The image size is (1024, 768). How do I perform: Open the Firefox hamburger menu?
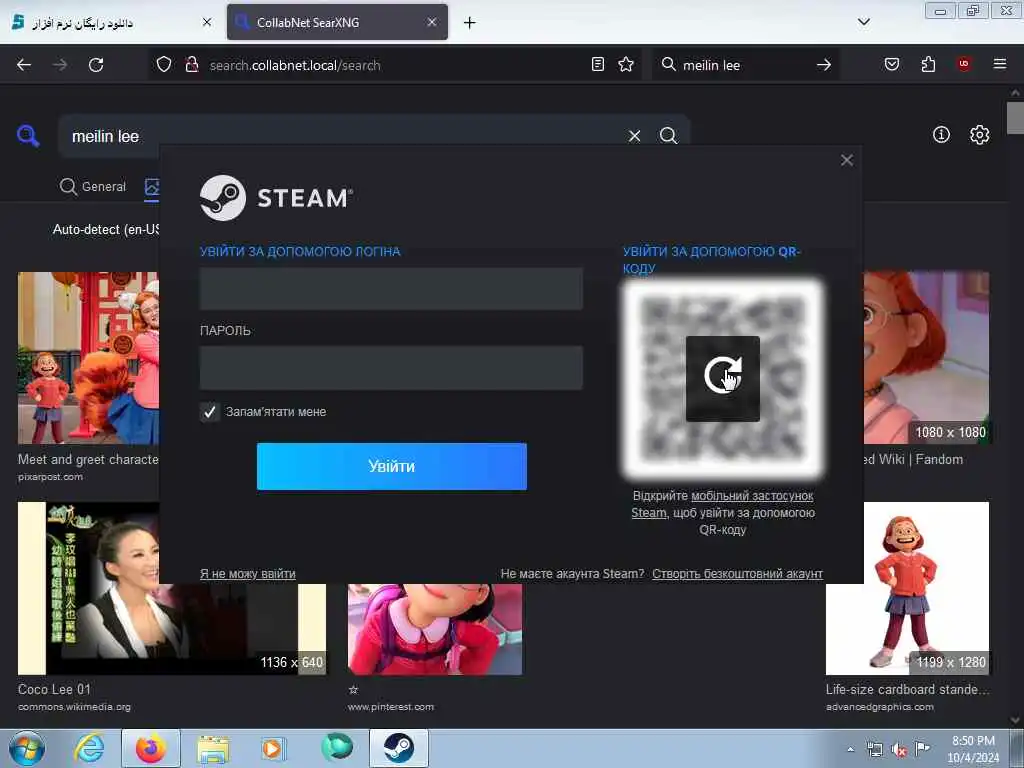click(1000, 64)
